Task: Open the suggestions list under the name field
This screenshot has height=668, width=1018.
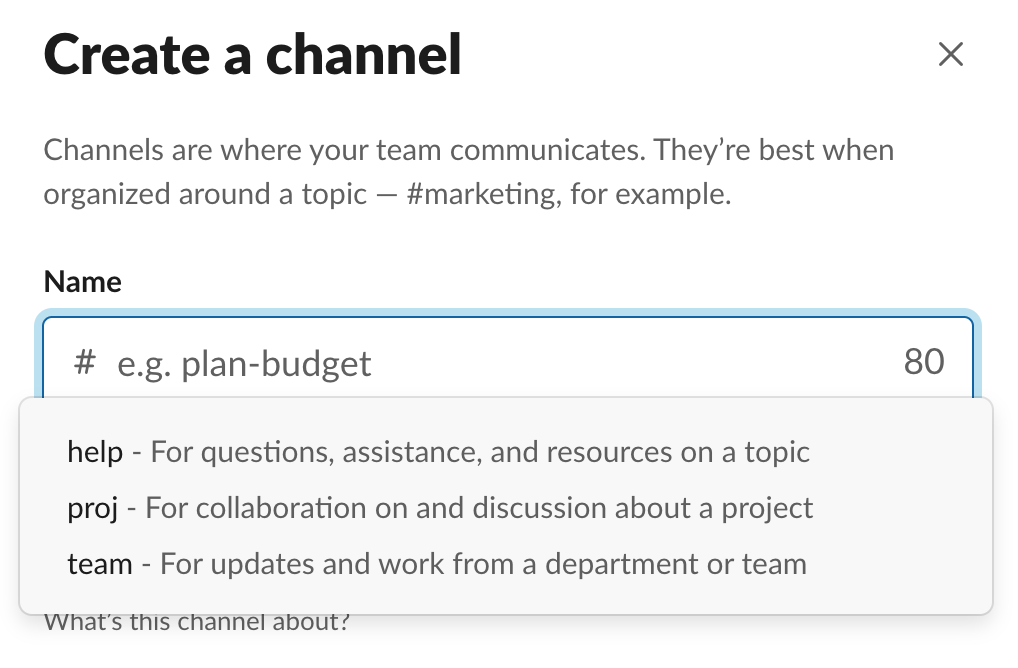Action: 400,363
